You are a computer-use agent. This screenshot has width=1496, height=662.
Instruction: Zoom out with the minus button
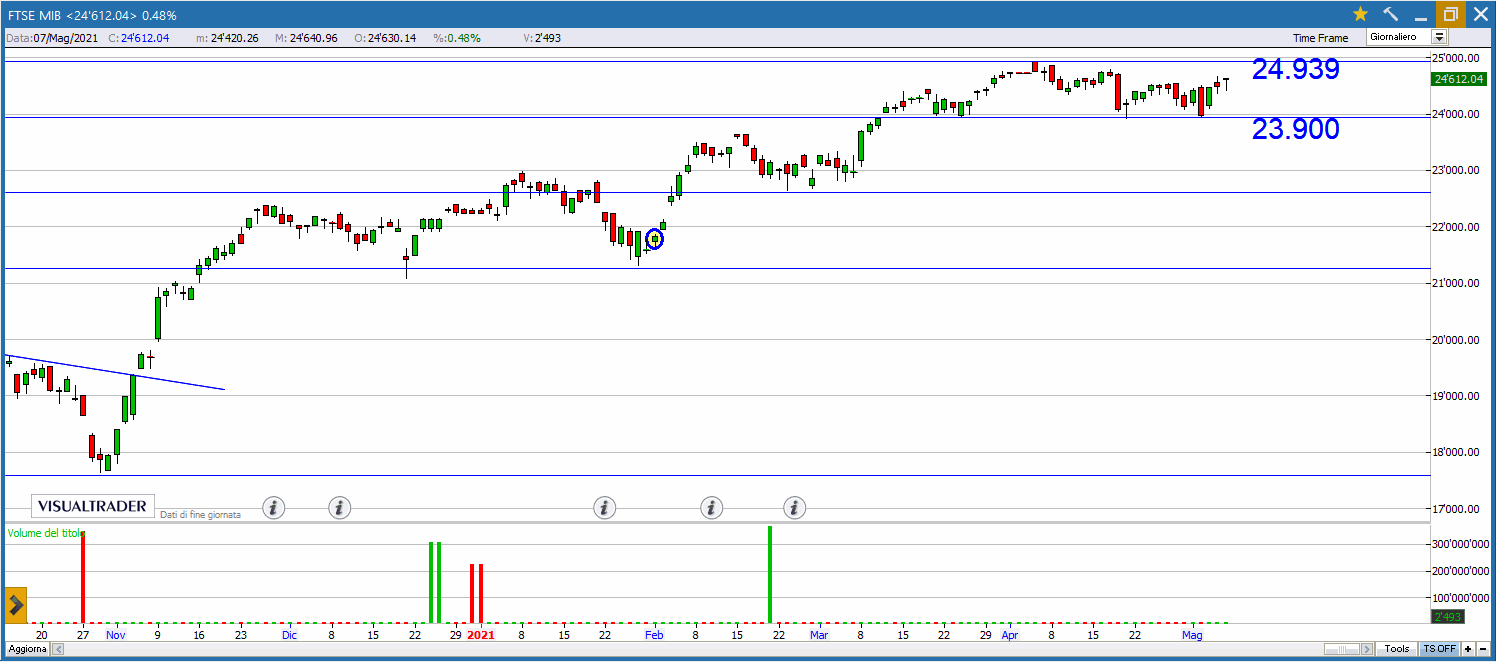pyautogui.click(x=1484, y=649)
